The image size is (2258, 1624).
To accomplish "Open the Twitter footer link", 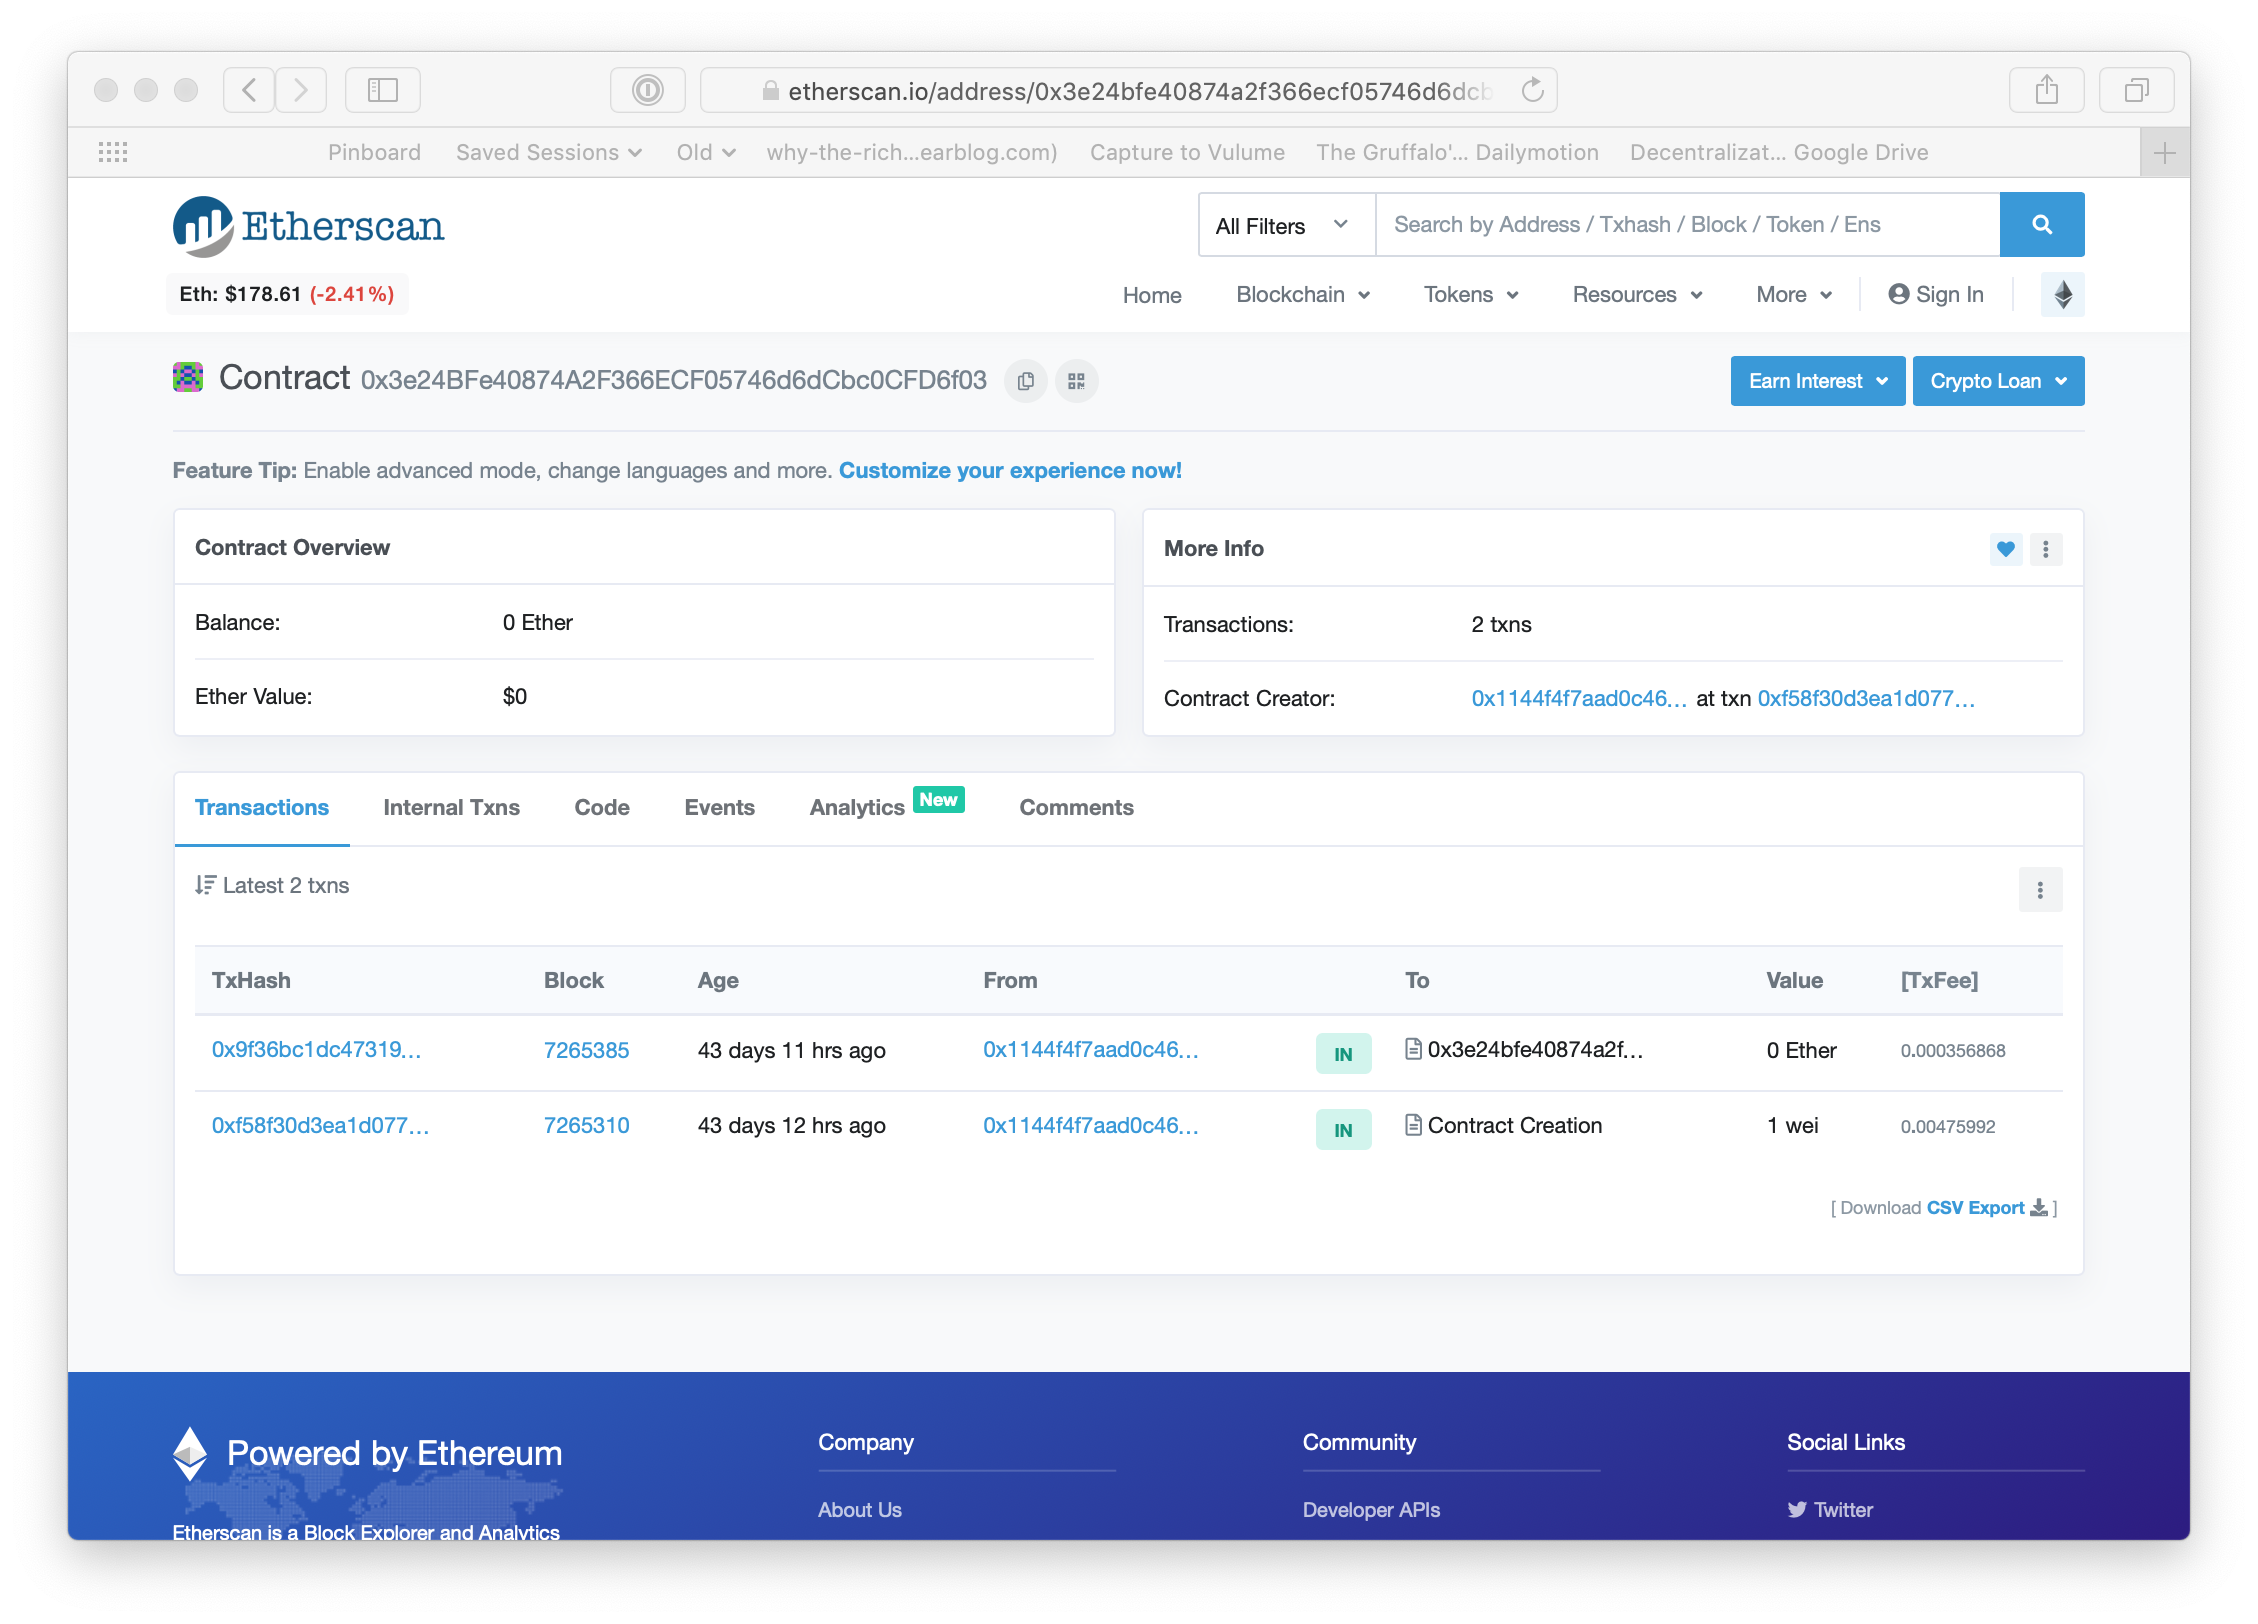I will click(x=1830, y=1510).
